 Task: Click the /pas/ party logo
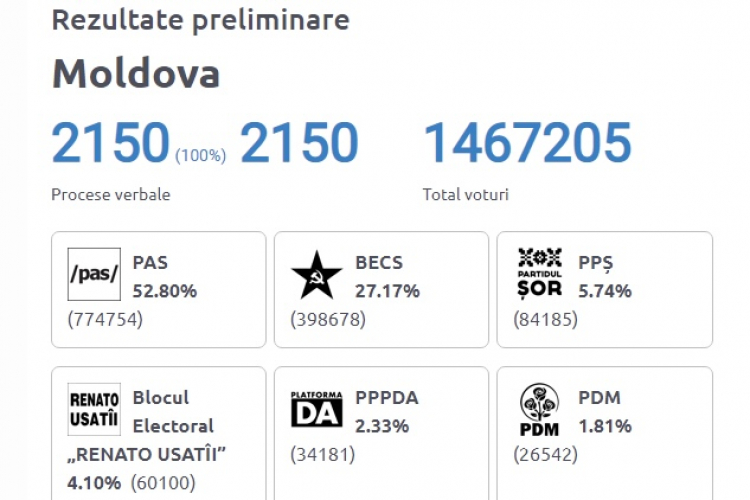tap(94, 274)
